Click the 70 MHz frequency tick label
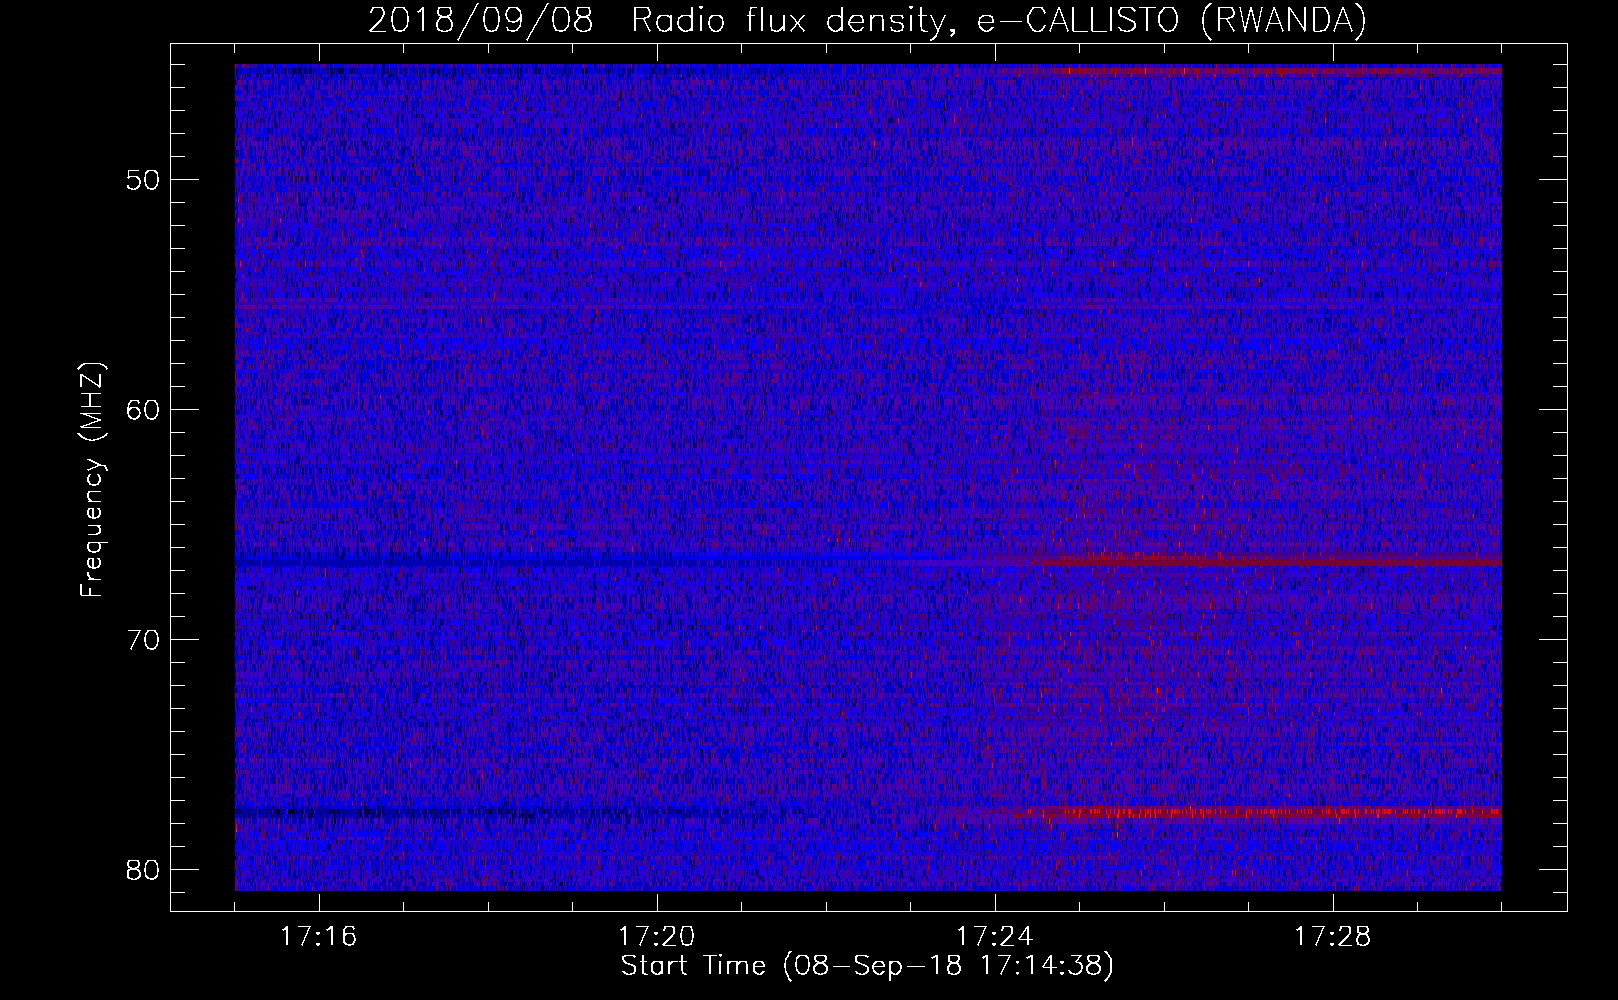This screenshot has height=1000, width=1618. click(142, 639)
